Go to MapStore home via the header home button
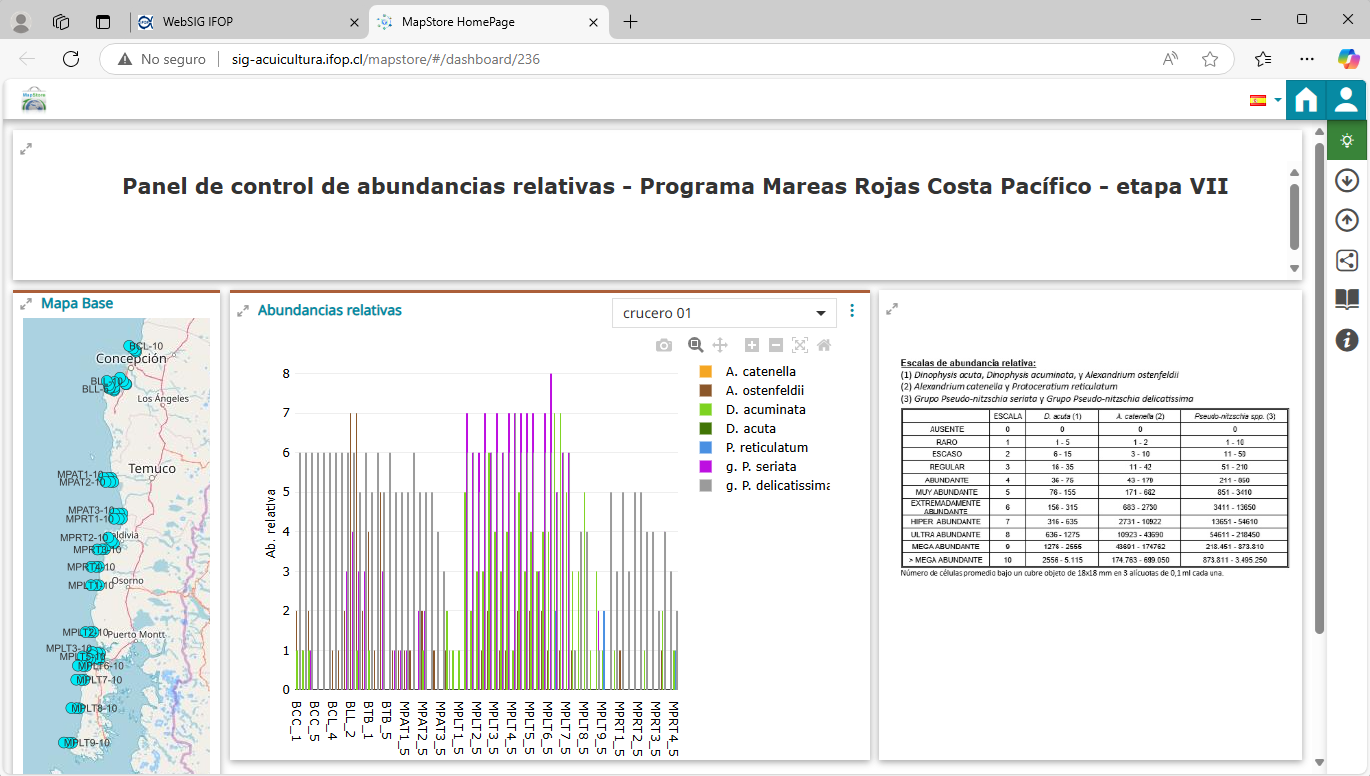Image resolution: width=1370 pixels, height=776 pixels. click(1306, 100)
